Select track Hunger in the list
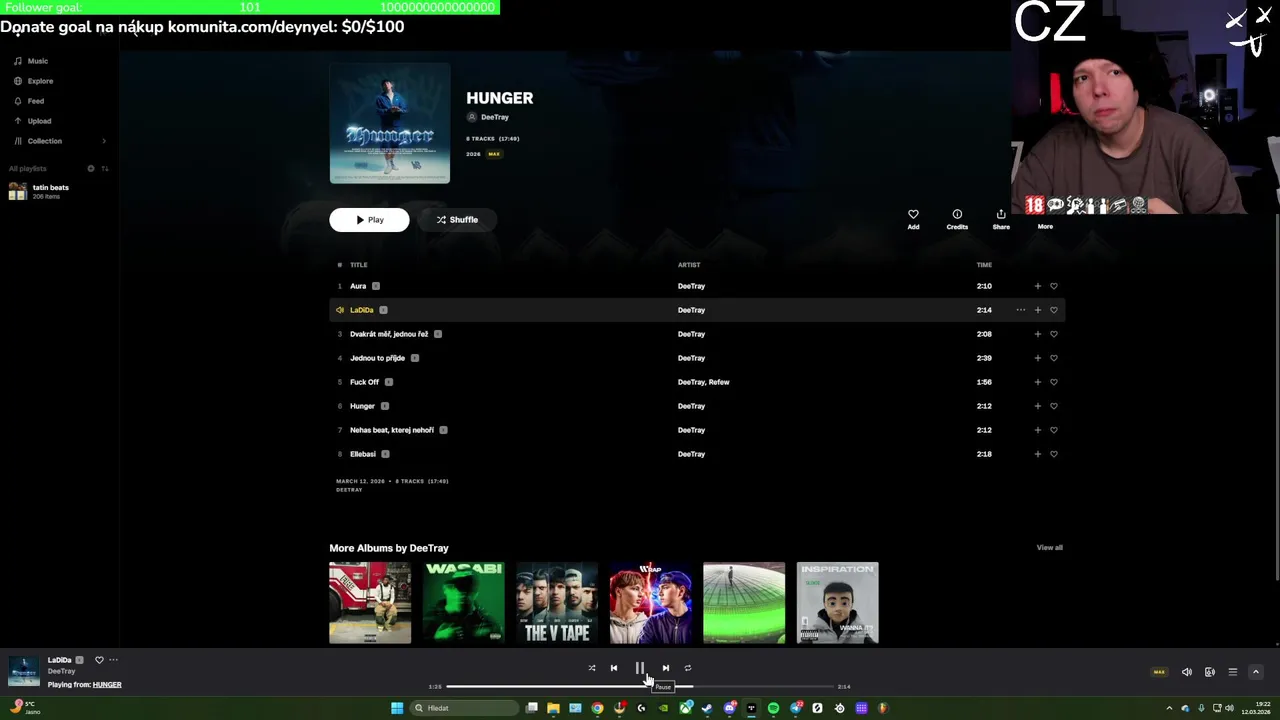This screenshot has width=1280, height=720. click(x=362, y=406)
